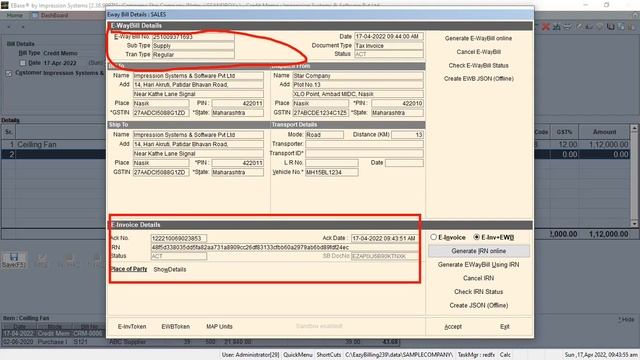Click Cancel IRN
This screenshot has width=640, height=360.
click(478, 278)
